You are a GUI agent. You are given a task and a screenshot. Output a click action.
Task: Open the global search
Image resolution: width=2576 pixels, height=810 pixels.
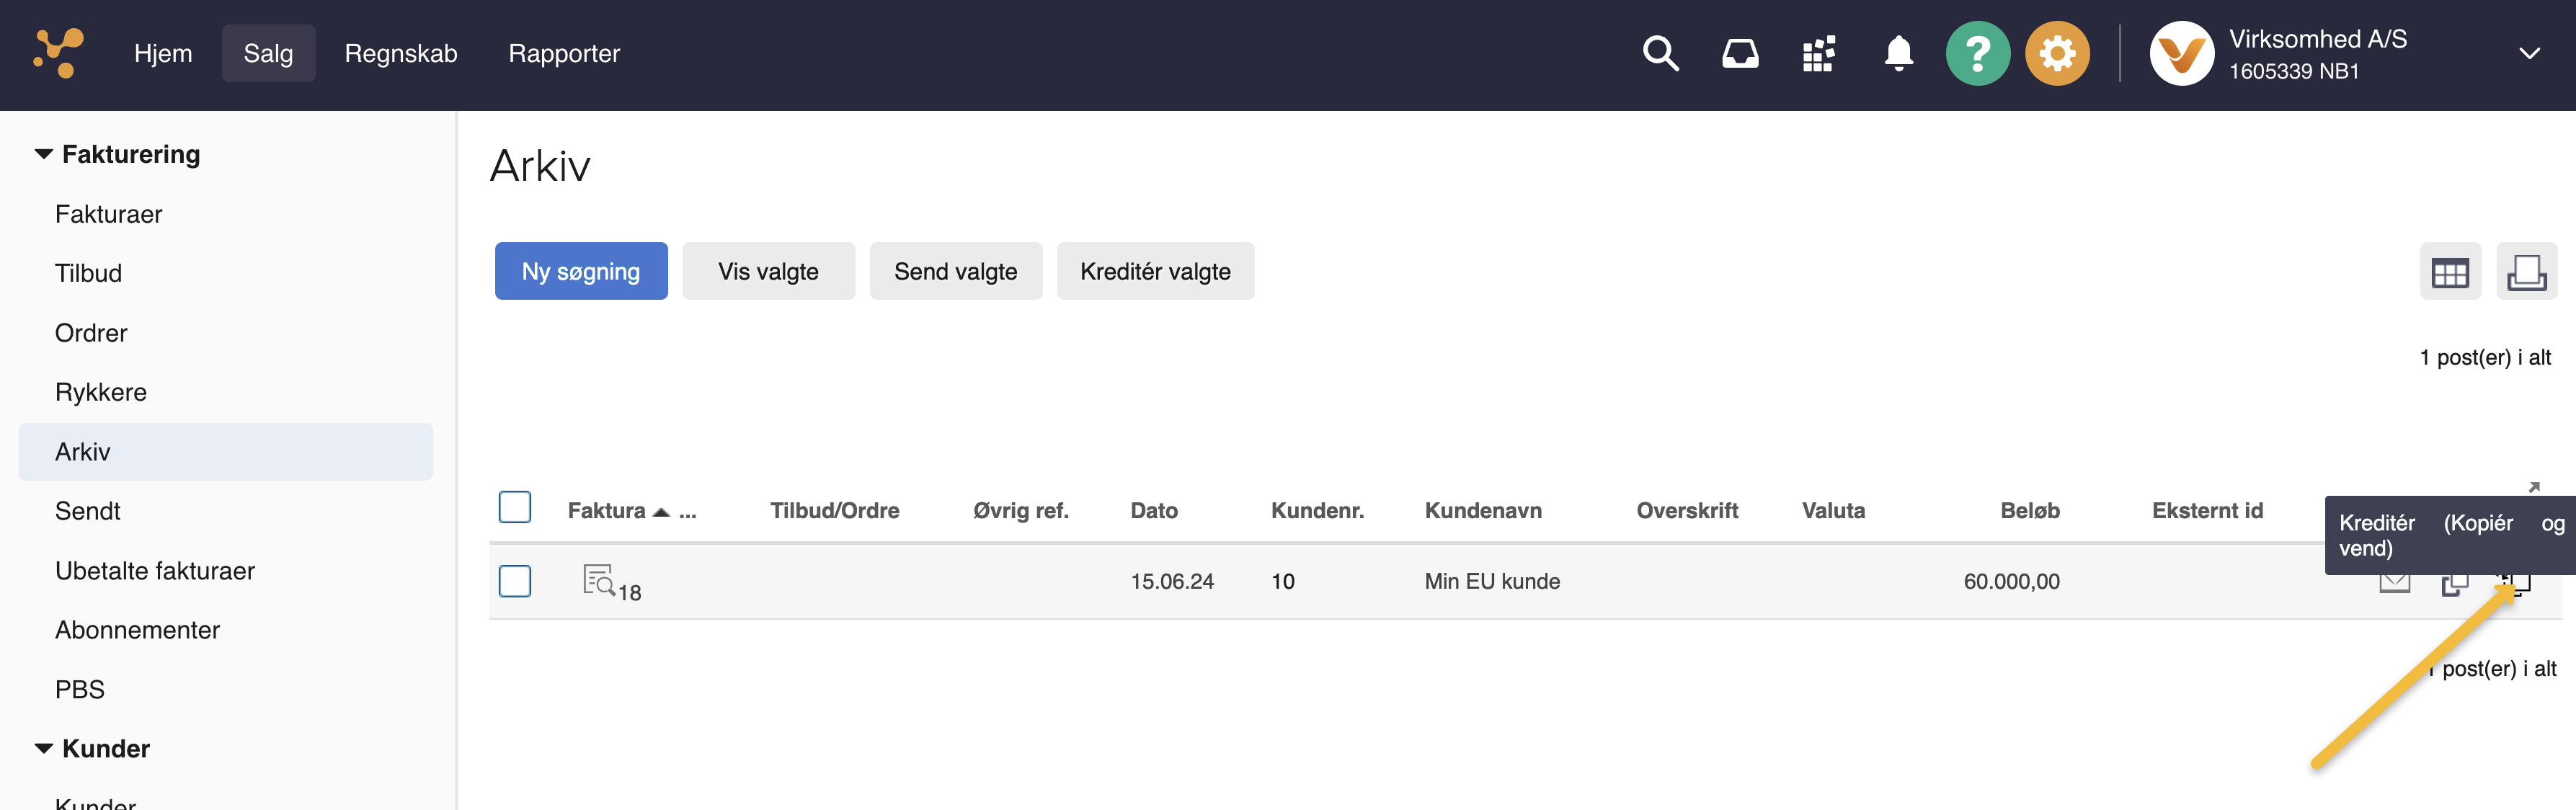[x=1660, y=53]
